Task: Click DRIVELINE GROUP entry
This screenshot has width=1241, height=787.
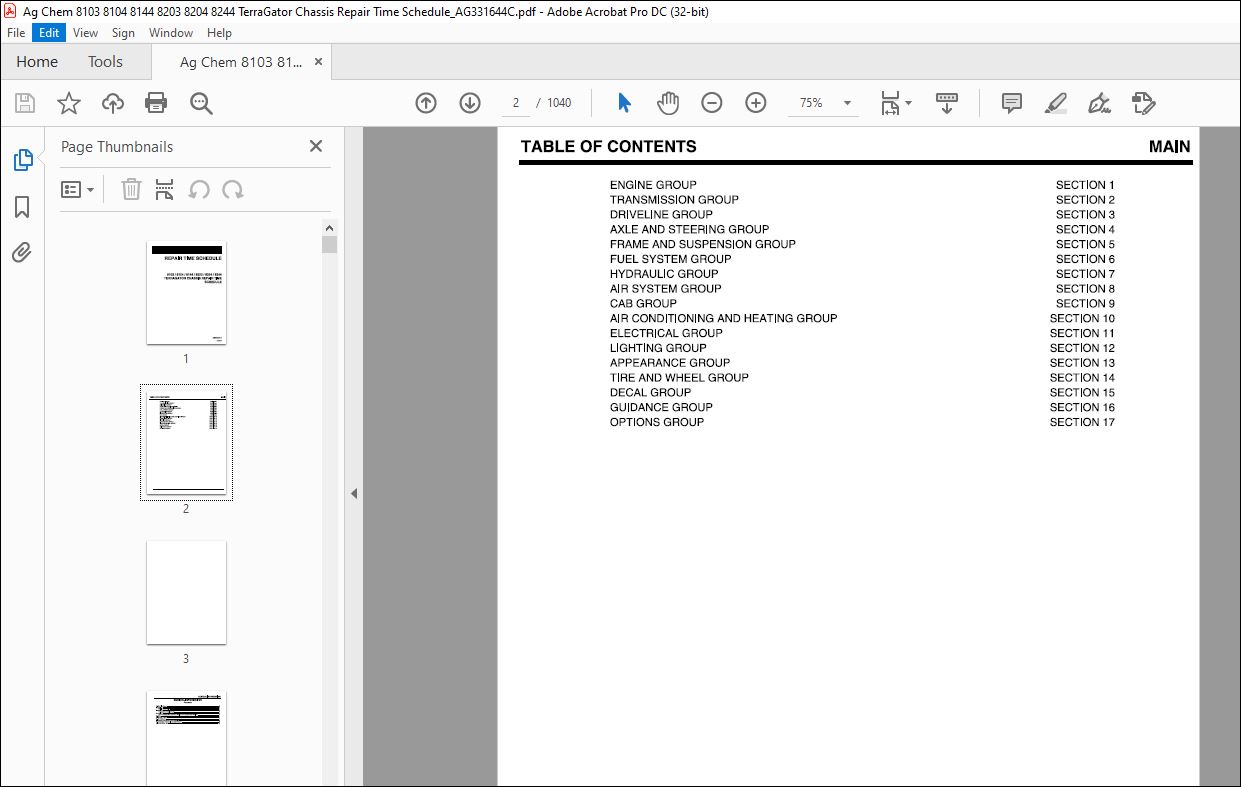Action: coord(661,215)
